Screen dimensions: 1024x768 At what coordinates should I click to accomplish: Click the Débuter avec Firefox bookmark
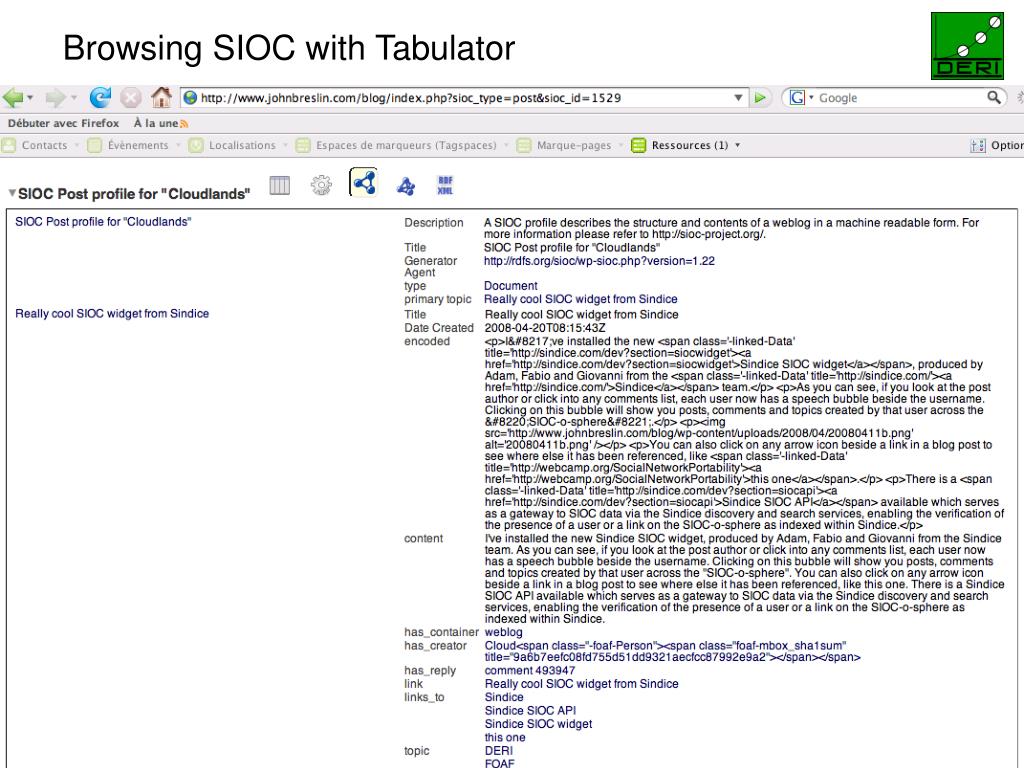[63, 123]
